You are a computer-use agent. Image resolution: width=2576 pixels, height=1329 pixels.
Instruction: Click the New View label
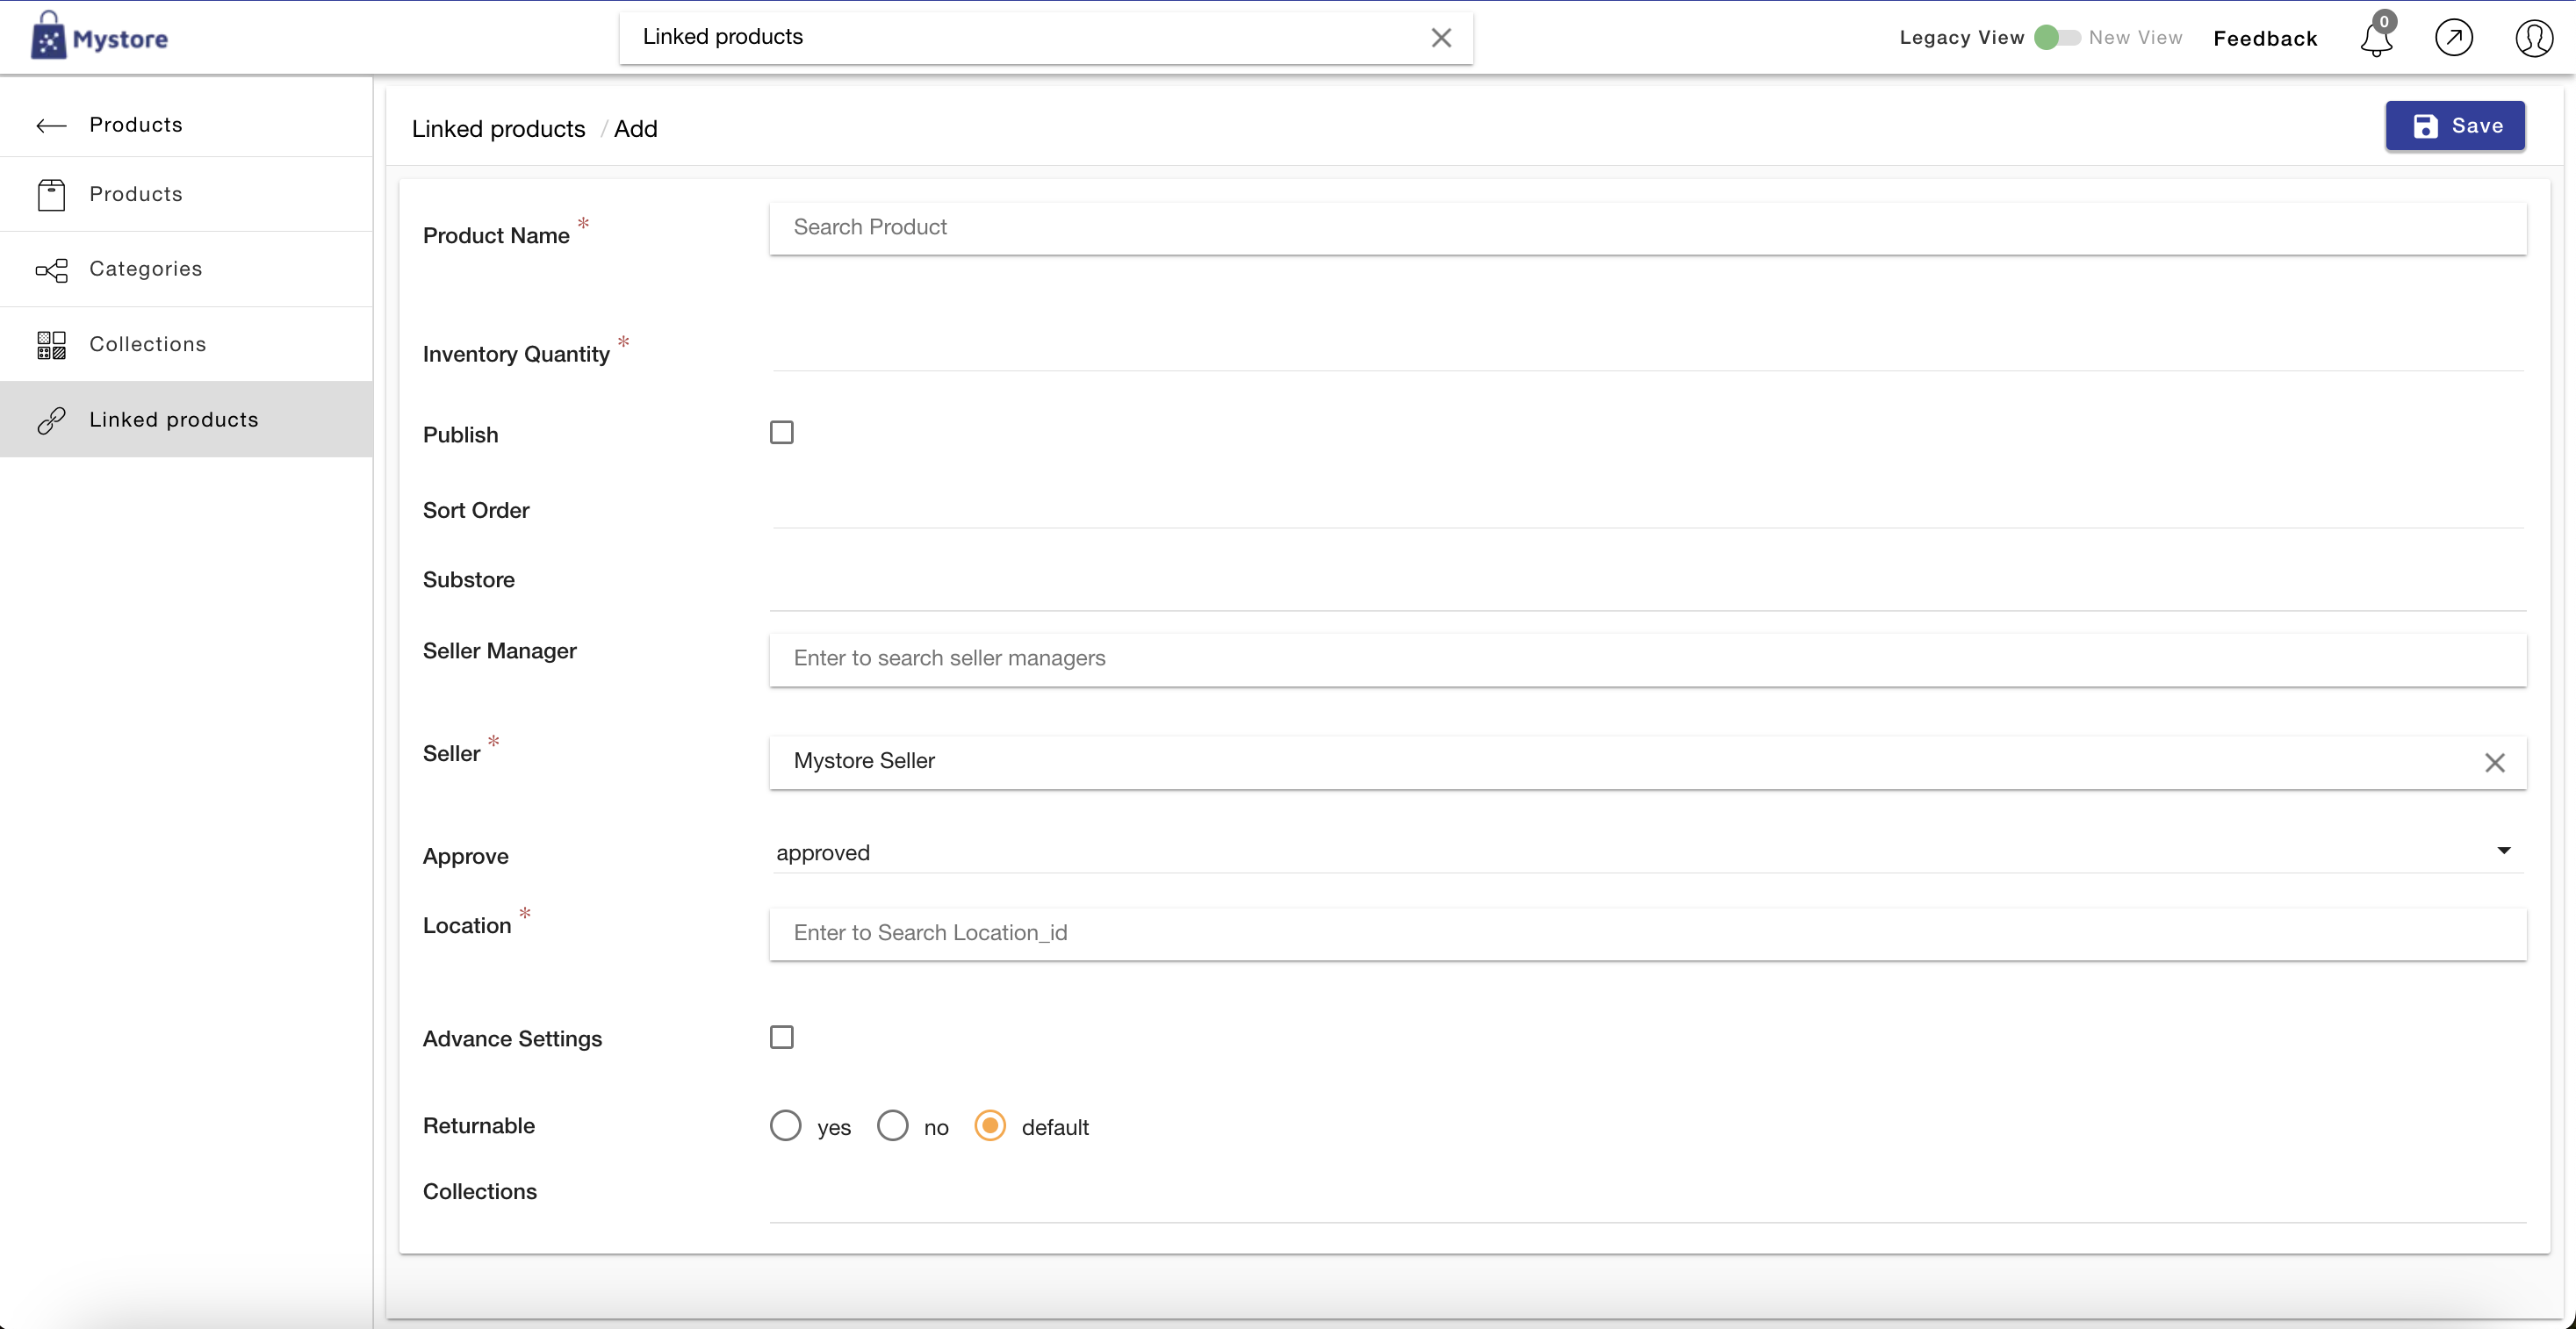pos(2135,38)
